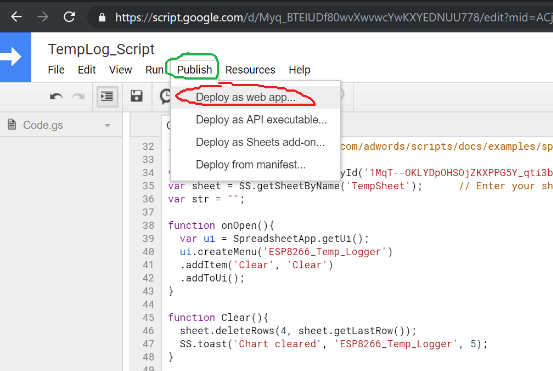The height and width of the screenshot is (371, 553).
Task: Click the 'TempSheet' string on line 35
Action: (x=378, y=186)
